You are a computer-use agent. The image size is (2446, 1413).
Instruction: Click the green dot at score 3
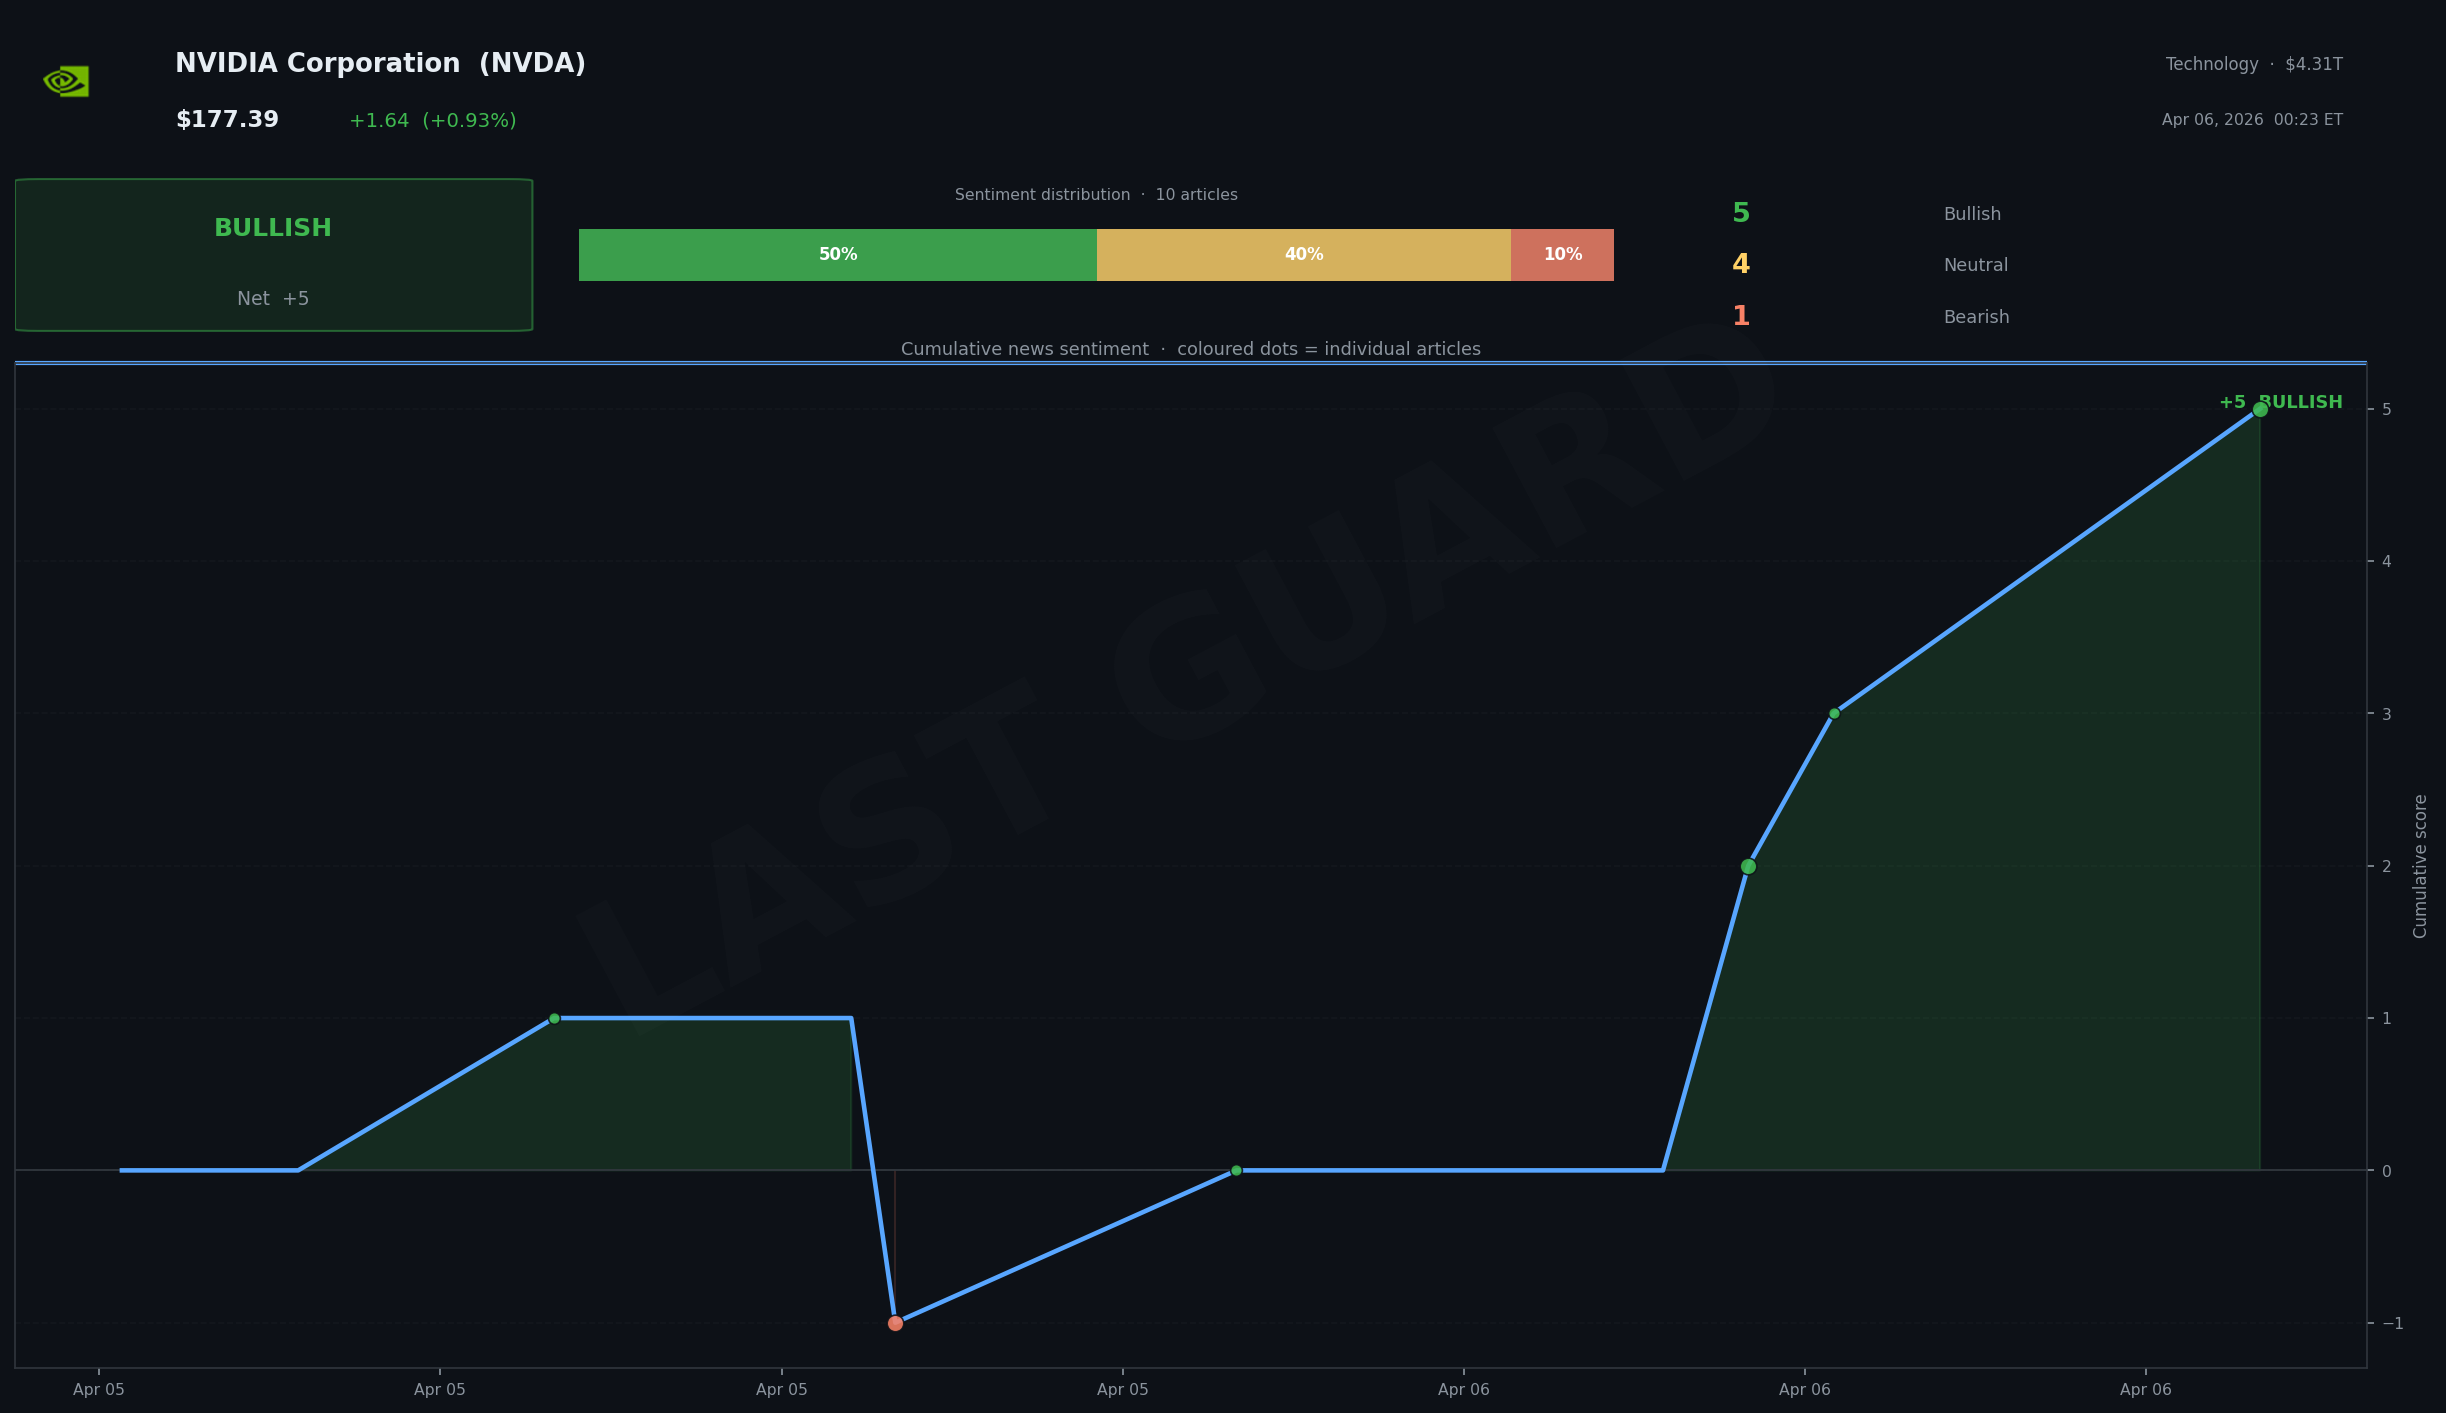tap(1834, 713)
